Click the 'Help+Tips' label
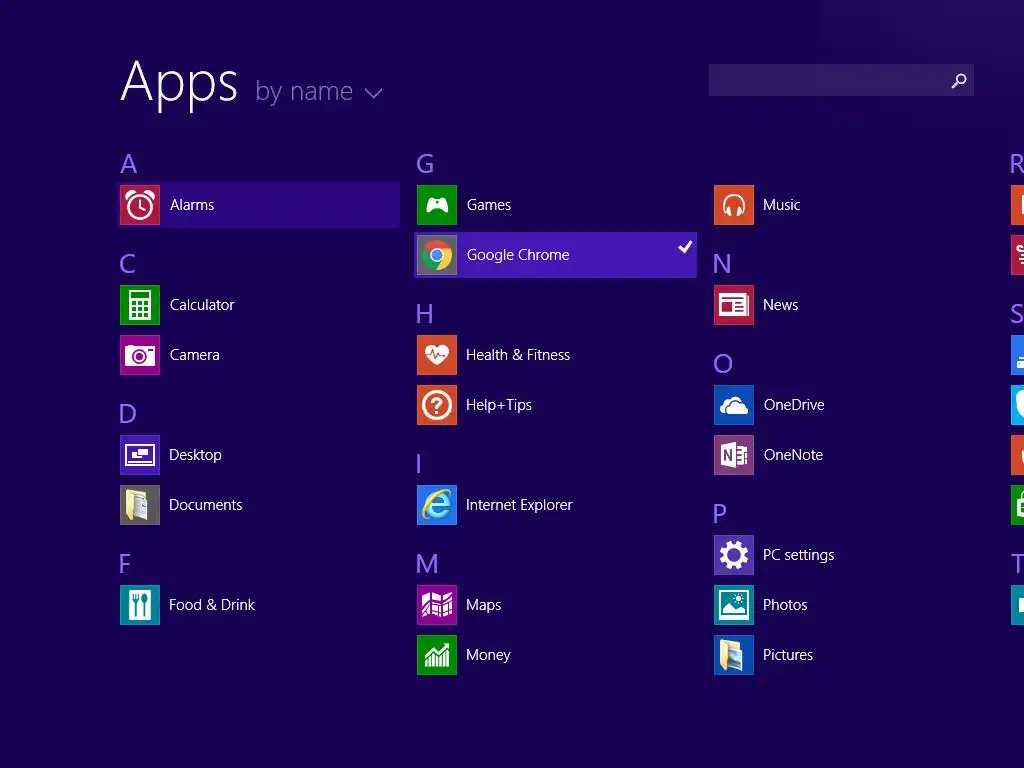The width and height of the screenshot is (1024, 768). click(499, 406)
